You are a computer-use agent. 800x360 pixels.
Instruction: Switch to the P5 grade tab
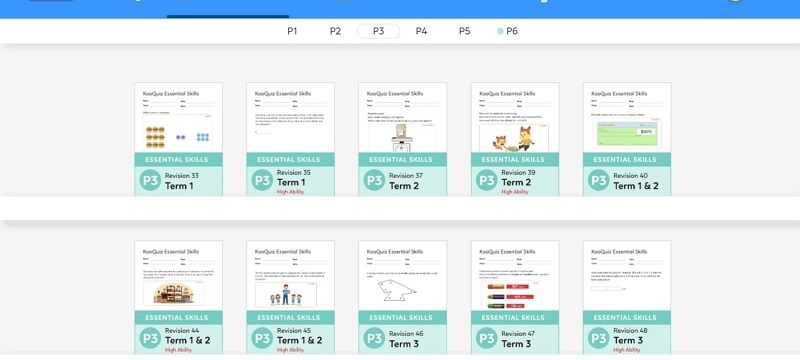pyautogui.click(x=464, y=31)
